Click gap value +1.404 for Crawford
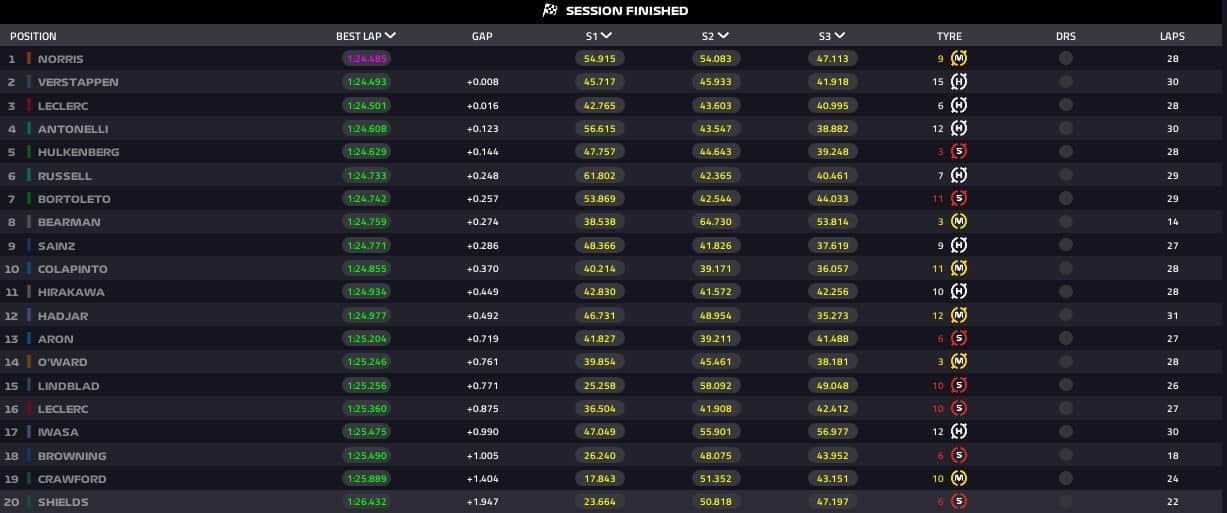 click(x=482, y=479)
